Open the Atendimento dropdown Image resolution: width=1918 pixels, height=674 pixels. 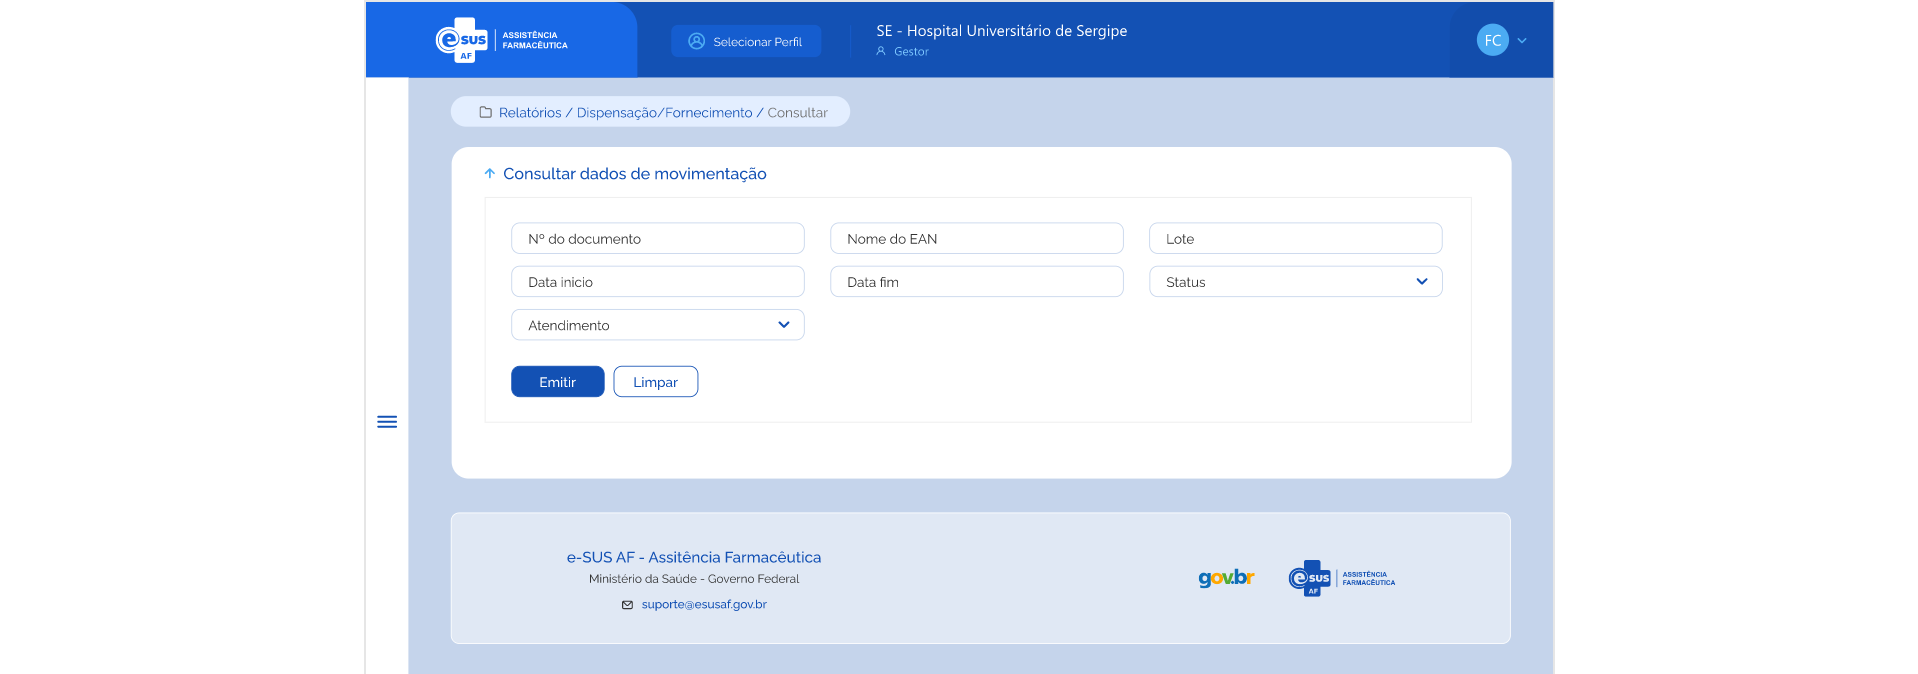(657, 325)
